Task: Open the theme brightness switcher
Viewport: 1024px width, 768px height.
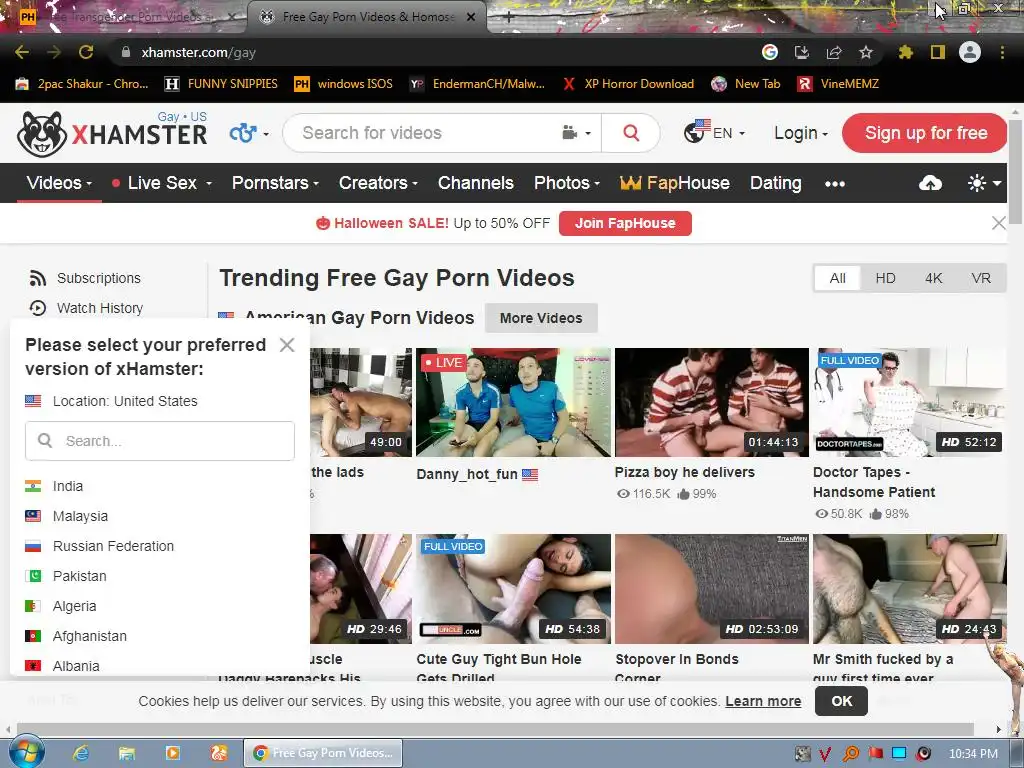Action: [x=985, y=184]
